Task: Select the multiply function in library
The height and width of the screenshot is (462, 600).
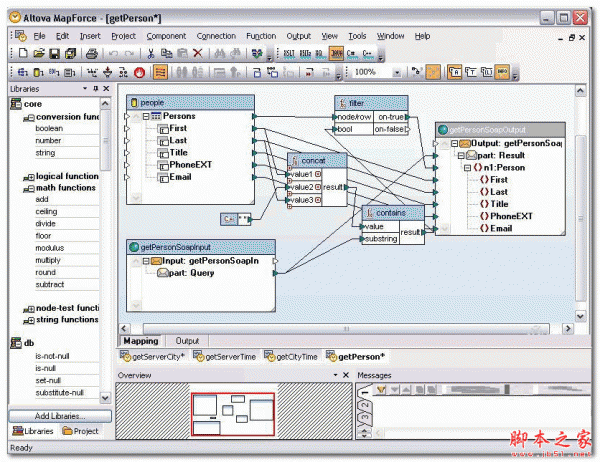Action: click(x=48, y=260)
